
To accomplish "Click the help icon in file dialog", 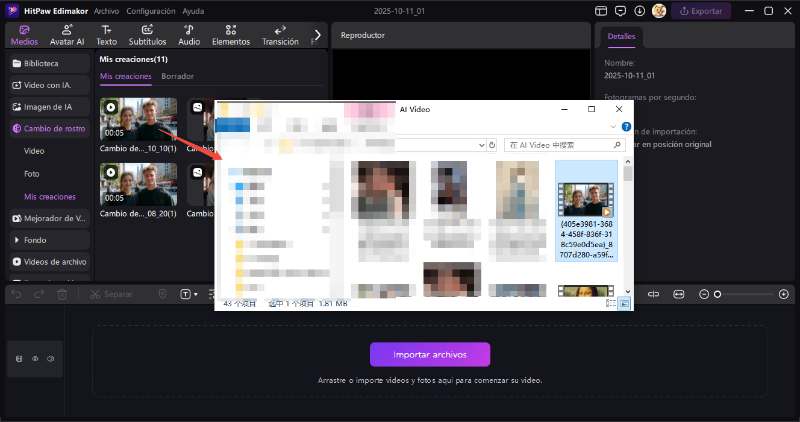I will [626, 127].
